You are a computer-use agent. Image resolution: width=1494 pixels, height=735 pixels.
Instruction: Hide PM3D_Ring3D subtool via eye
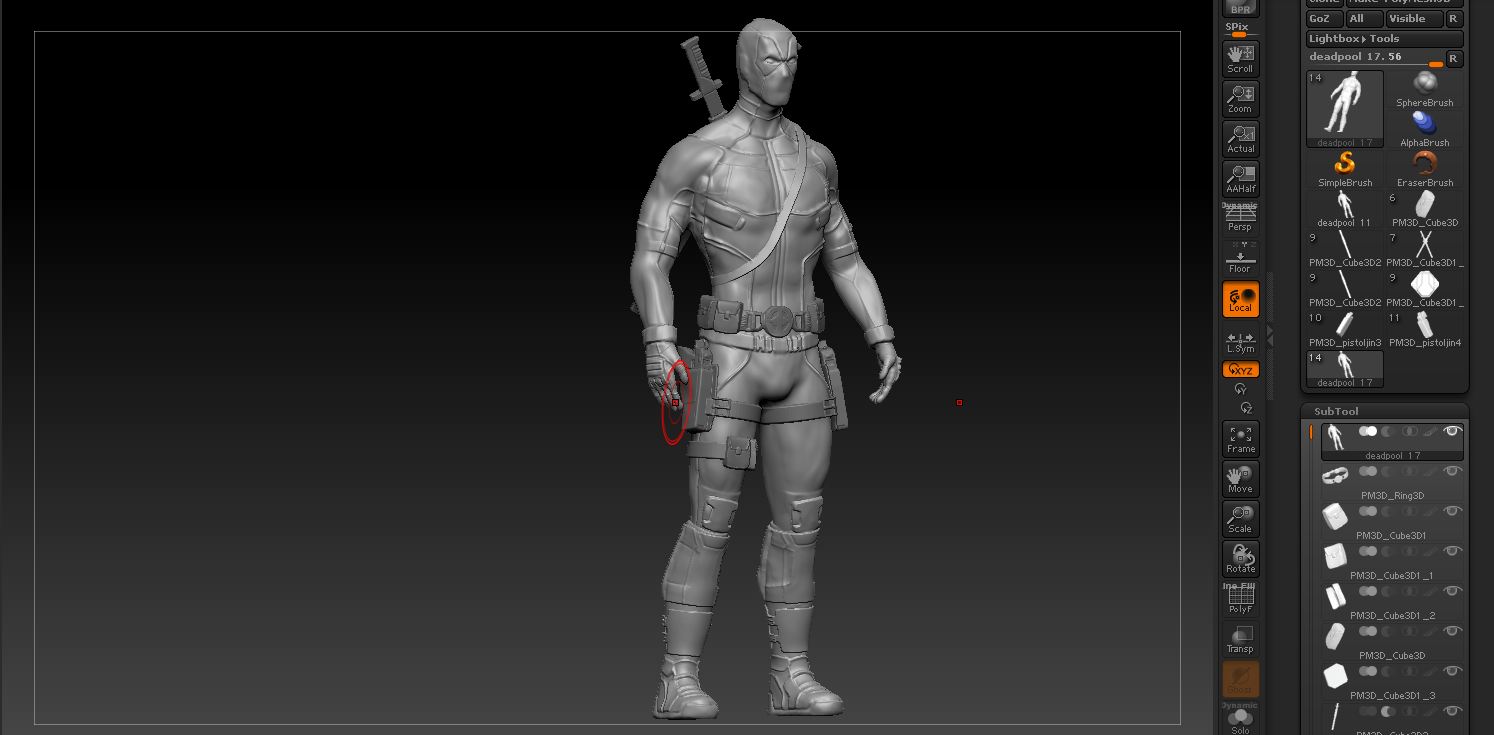[x=1452, y=471]
